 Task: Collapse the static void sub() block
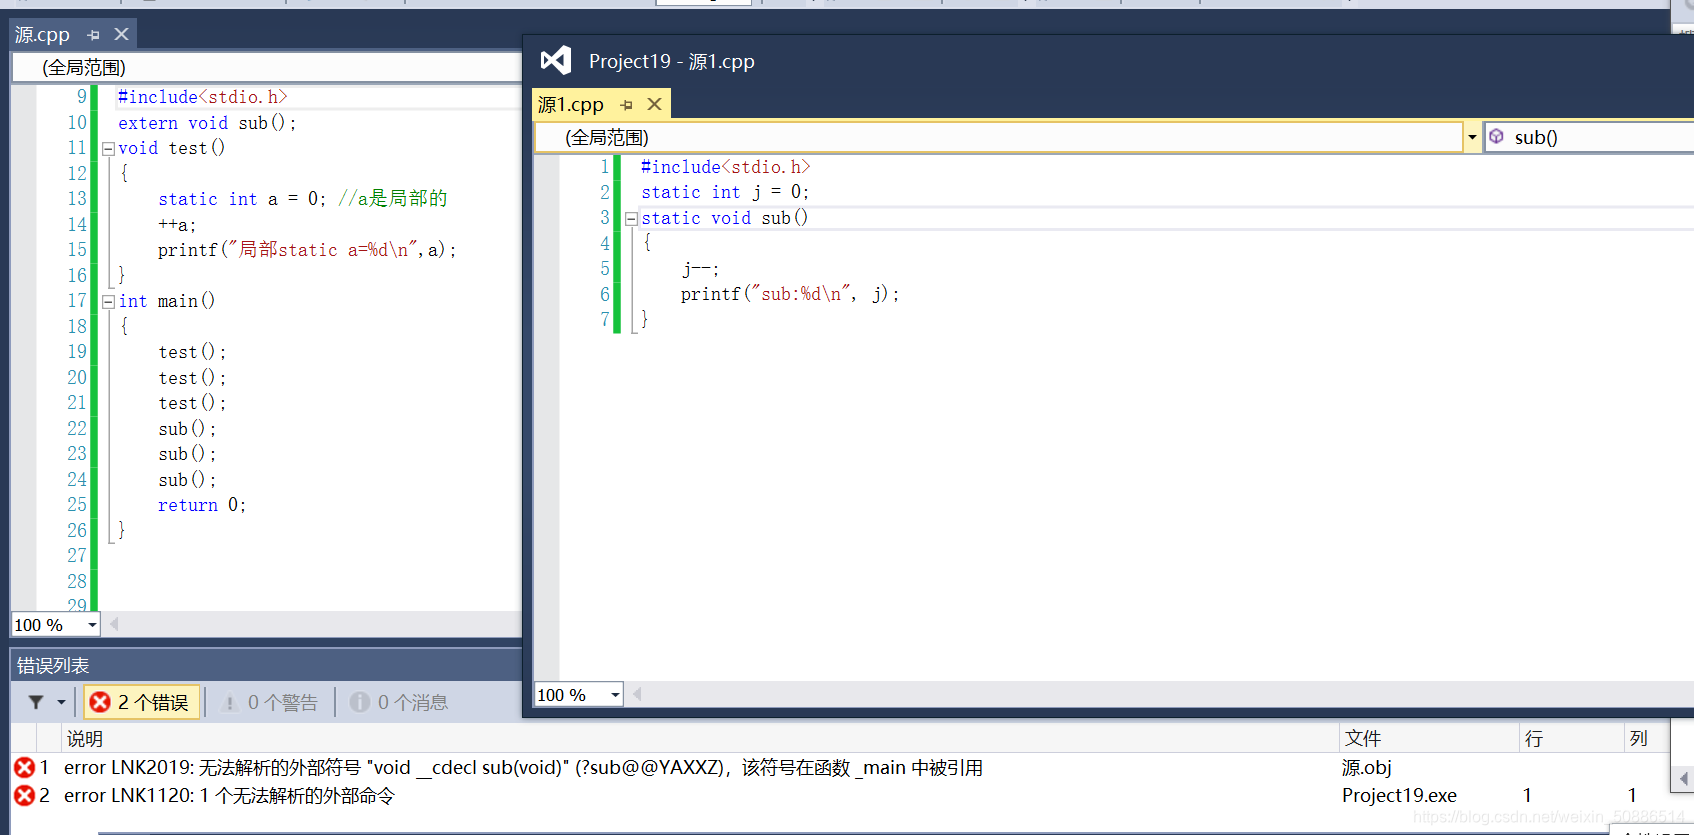click(631, 219)
